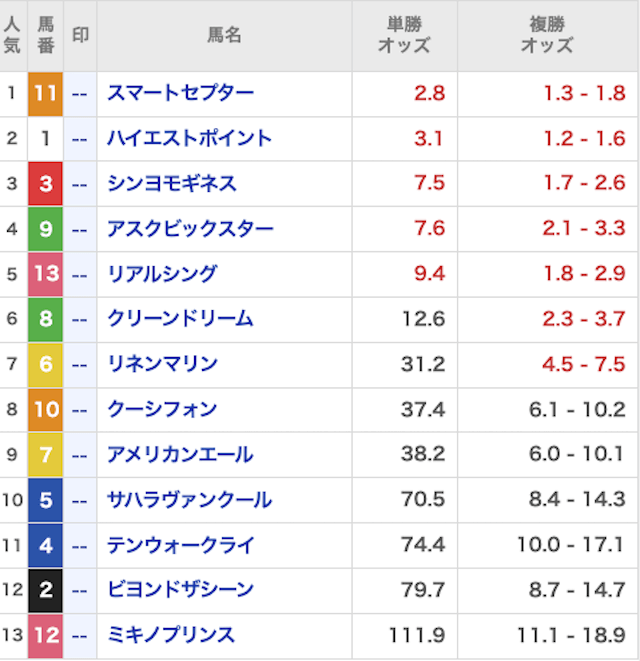Click green horse number 8 badge
The image size is (640, 661).
45,319
